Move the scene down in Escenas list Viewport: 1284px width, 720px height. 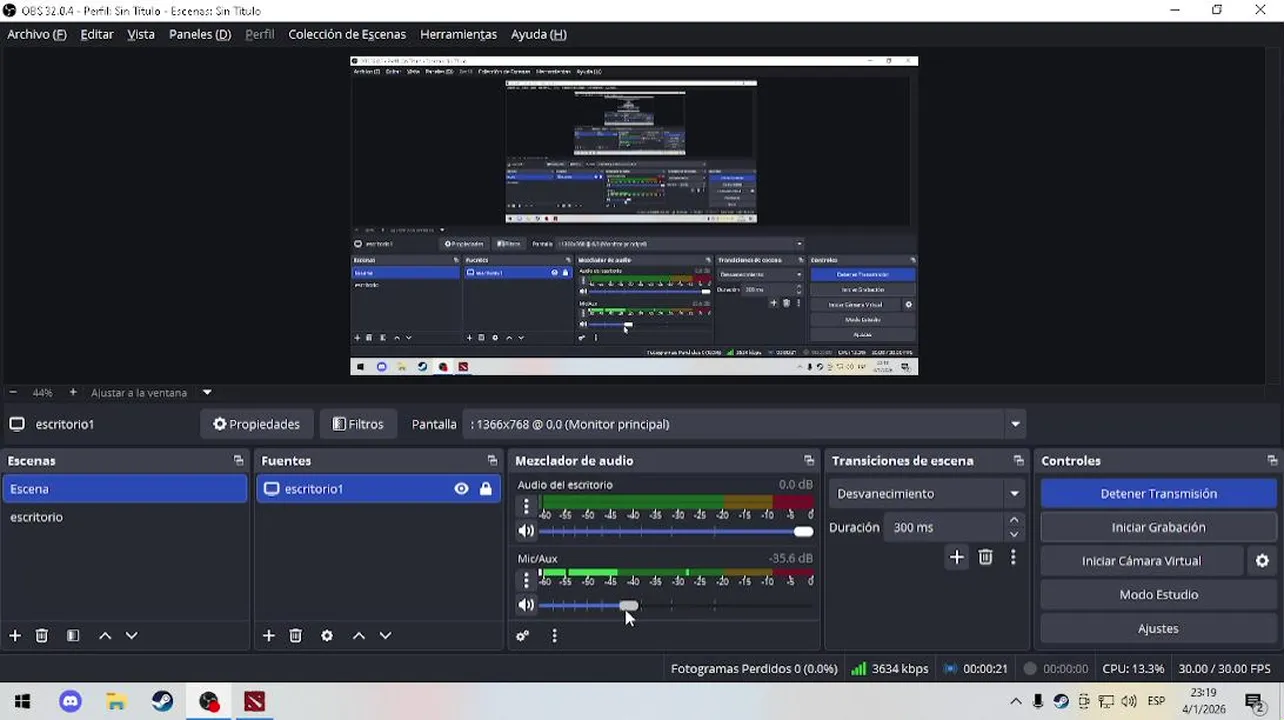point(131,636)
